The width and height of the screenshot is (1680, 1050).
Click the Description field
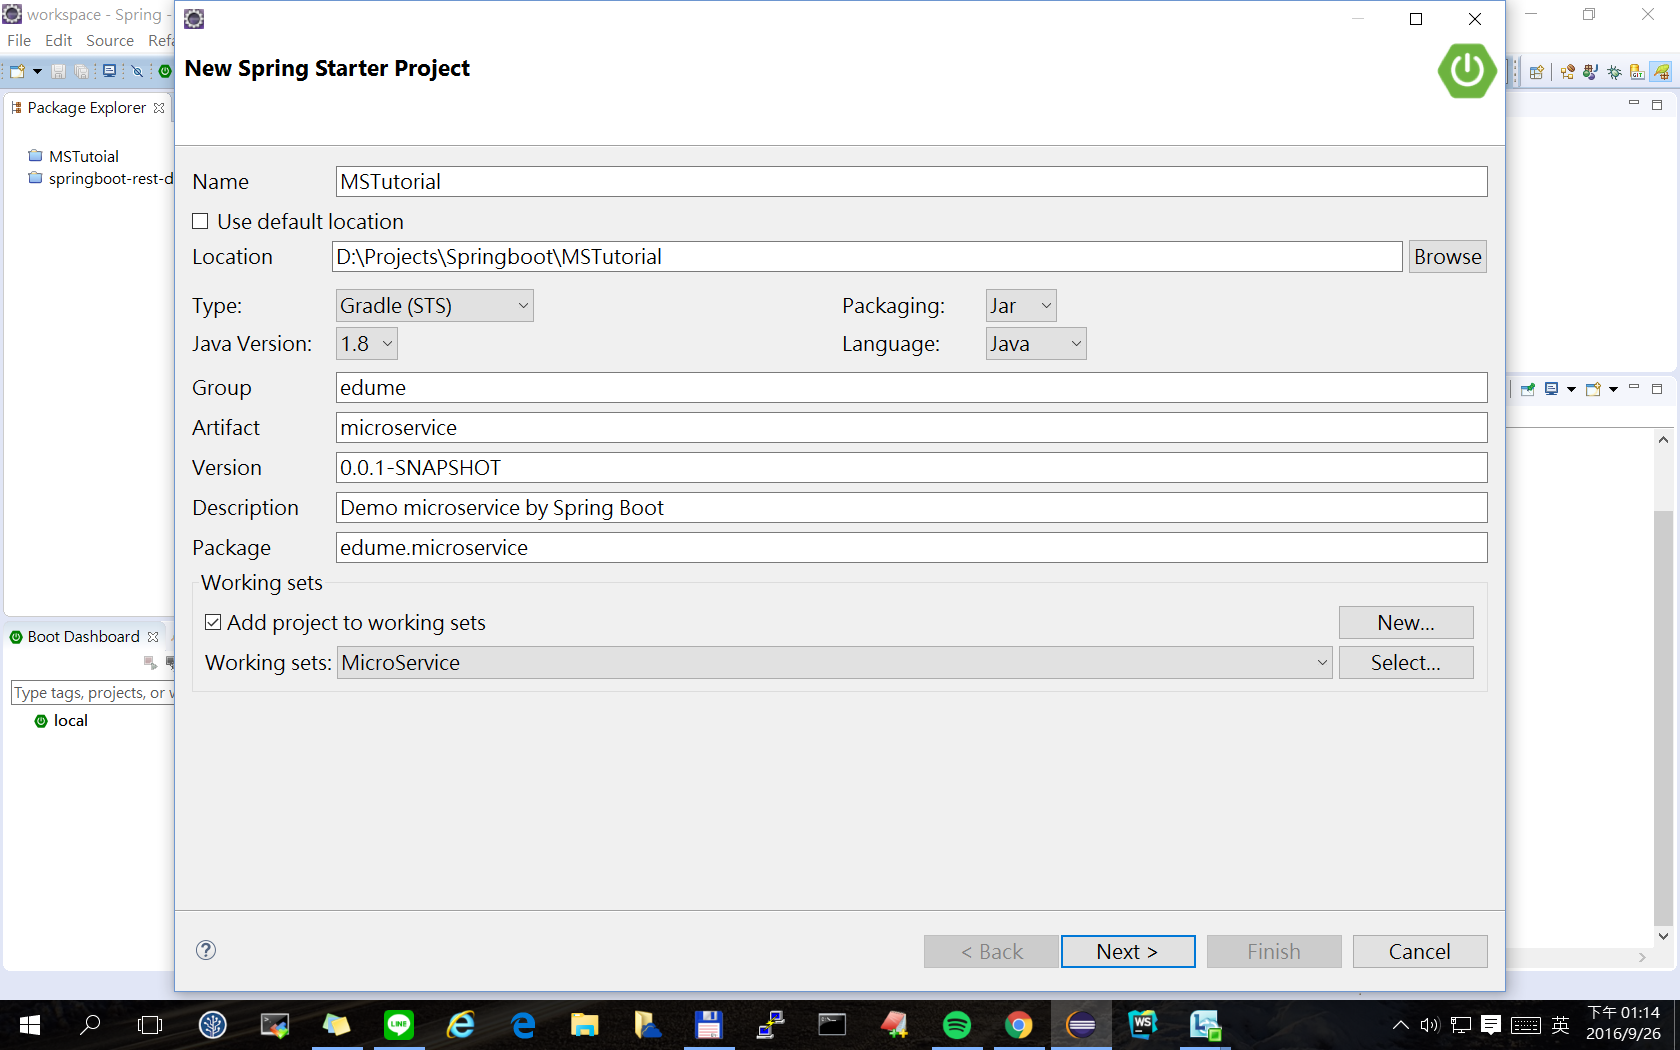911,508
